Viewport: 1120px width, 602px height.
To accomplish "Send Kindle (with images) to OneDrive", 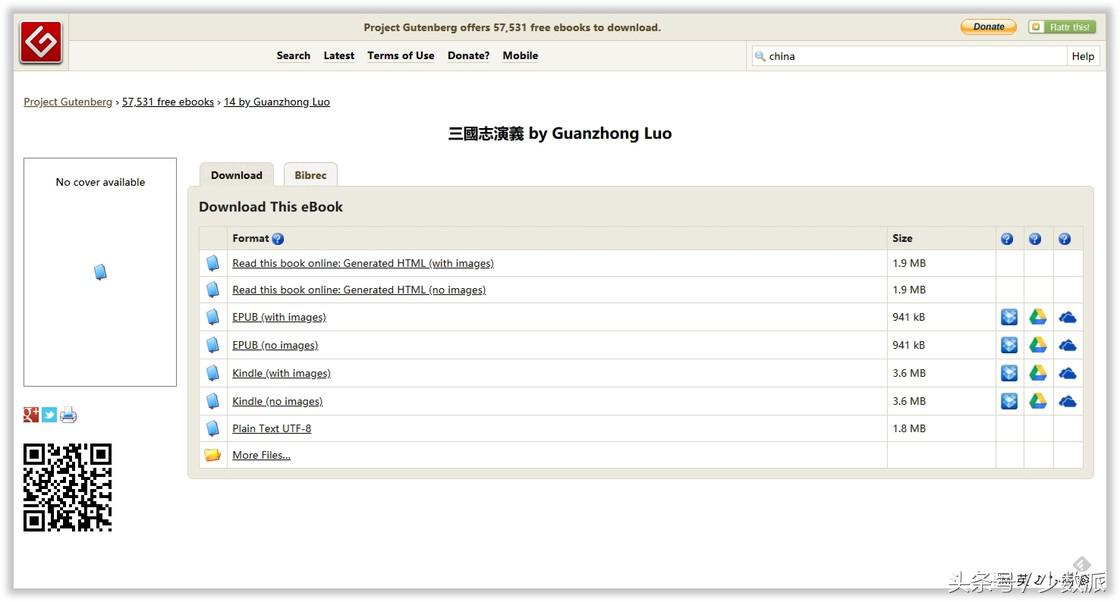I will 1067,373.
